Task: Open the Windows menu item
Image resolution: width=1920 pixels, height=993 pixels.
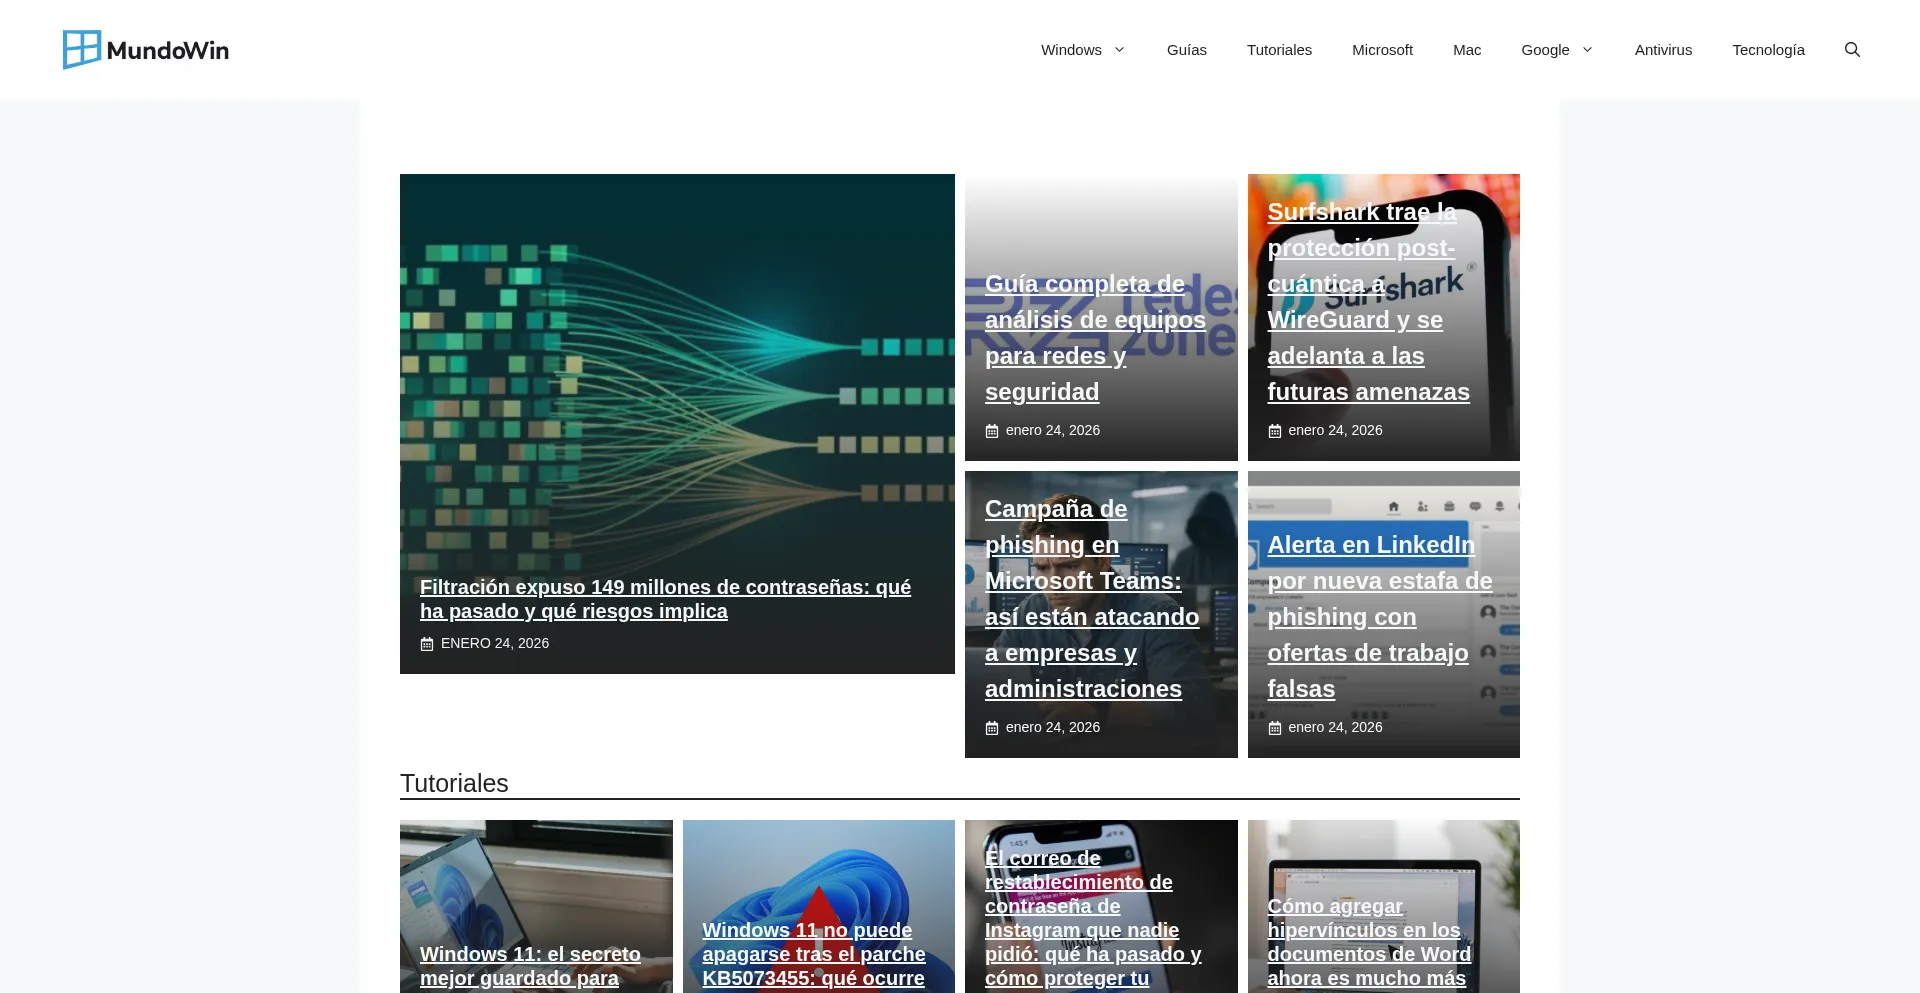Action: (x=1071, y=50)
